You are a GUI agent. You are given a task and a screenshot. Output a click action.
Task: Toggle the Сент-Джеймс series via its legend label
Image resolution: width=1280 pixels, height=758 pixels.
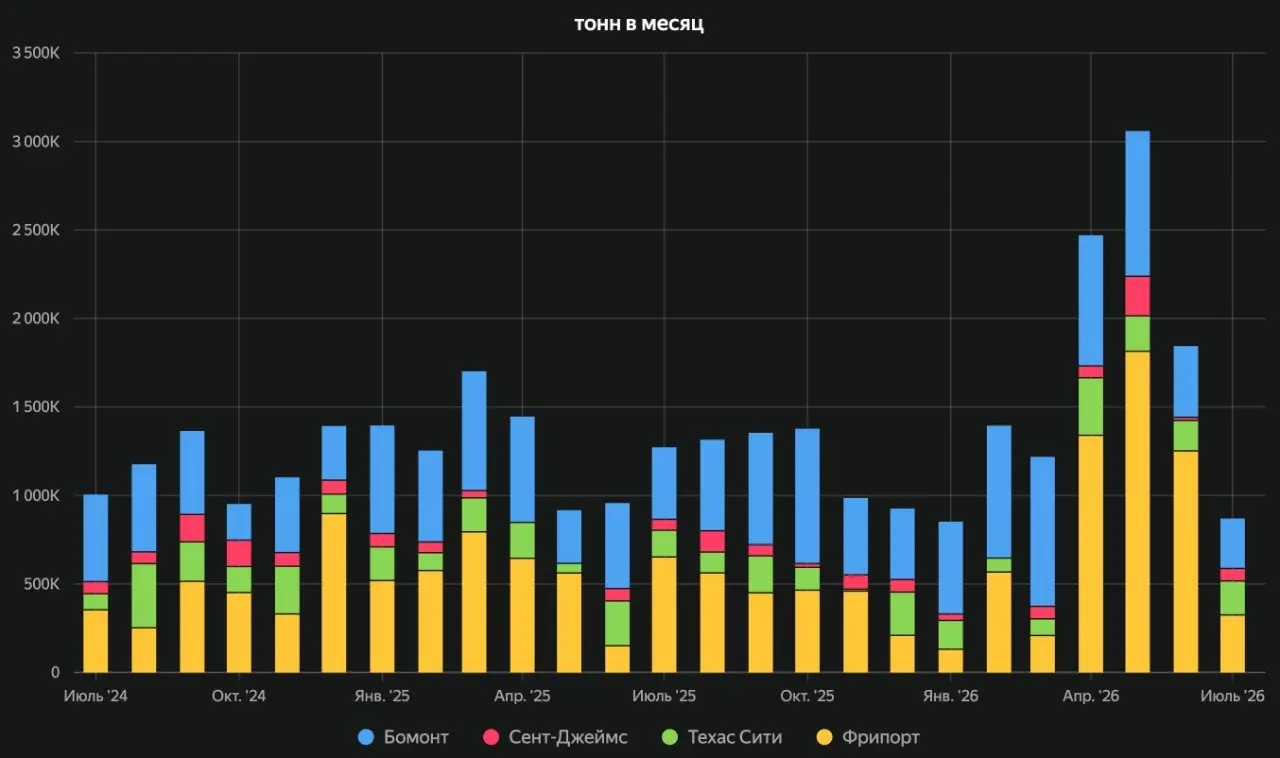coord(568,737)
